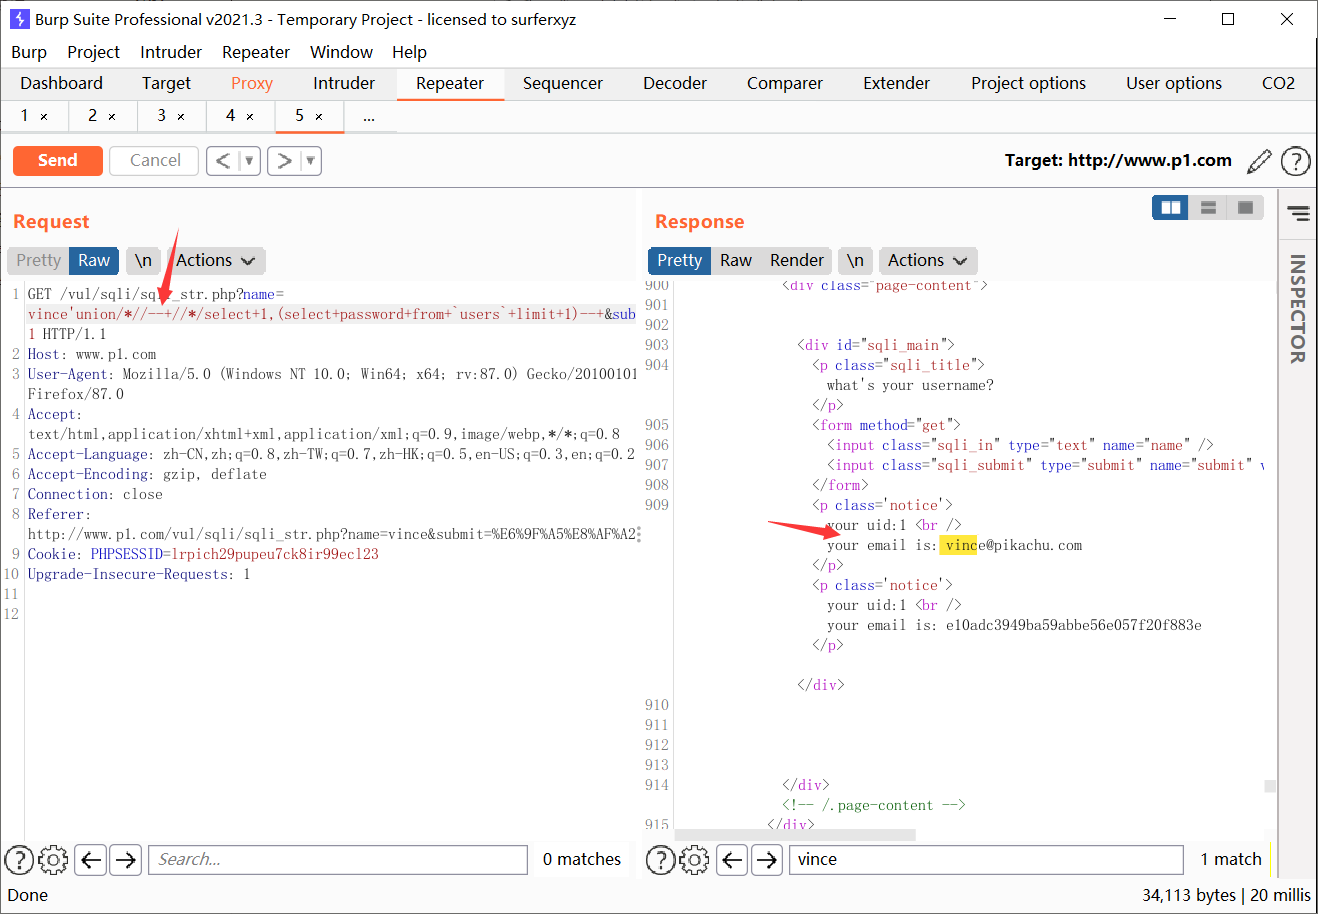Focus the response search field containing vince

point(986,859)
